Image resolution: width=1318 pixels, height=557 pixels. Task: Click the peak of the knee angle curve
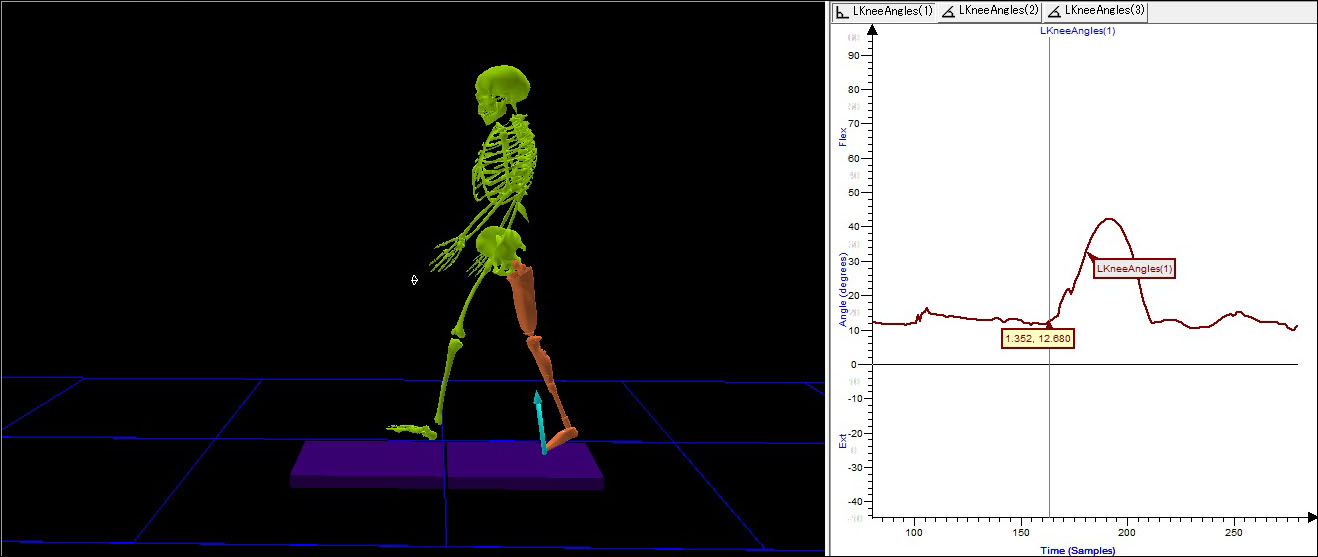[1108, 219]
